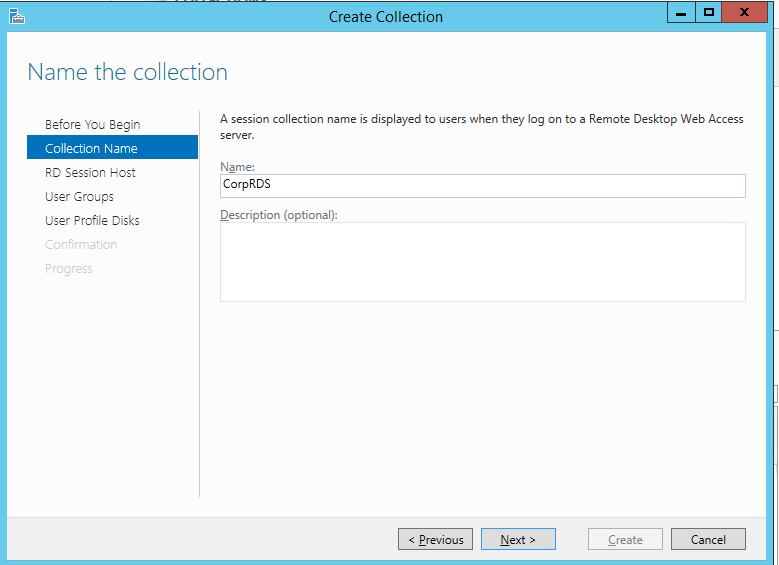Click the Description (optional) label
The image size is (779, 565).
[279, 214]
